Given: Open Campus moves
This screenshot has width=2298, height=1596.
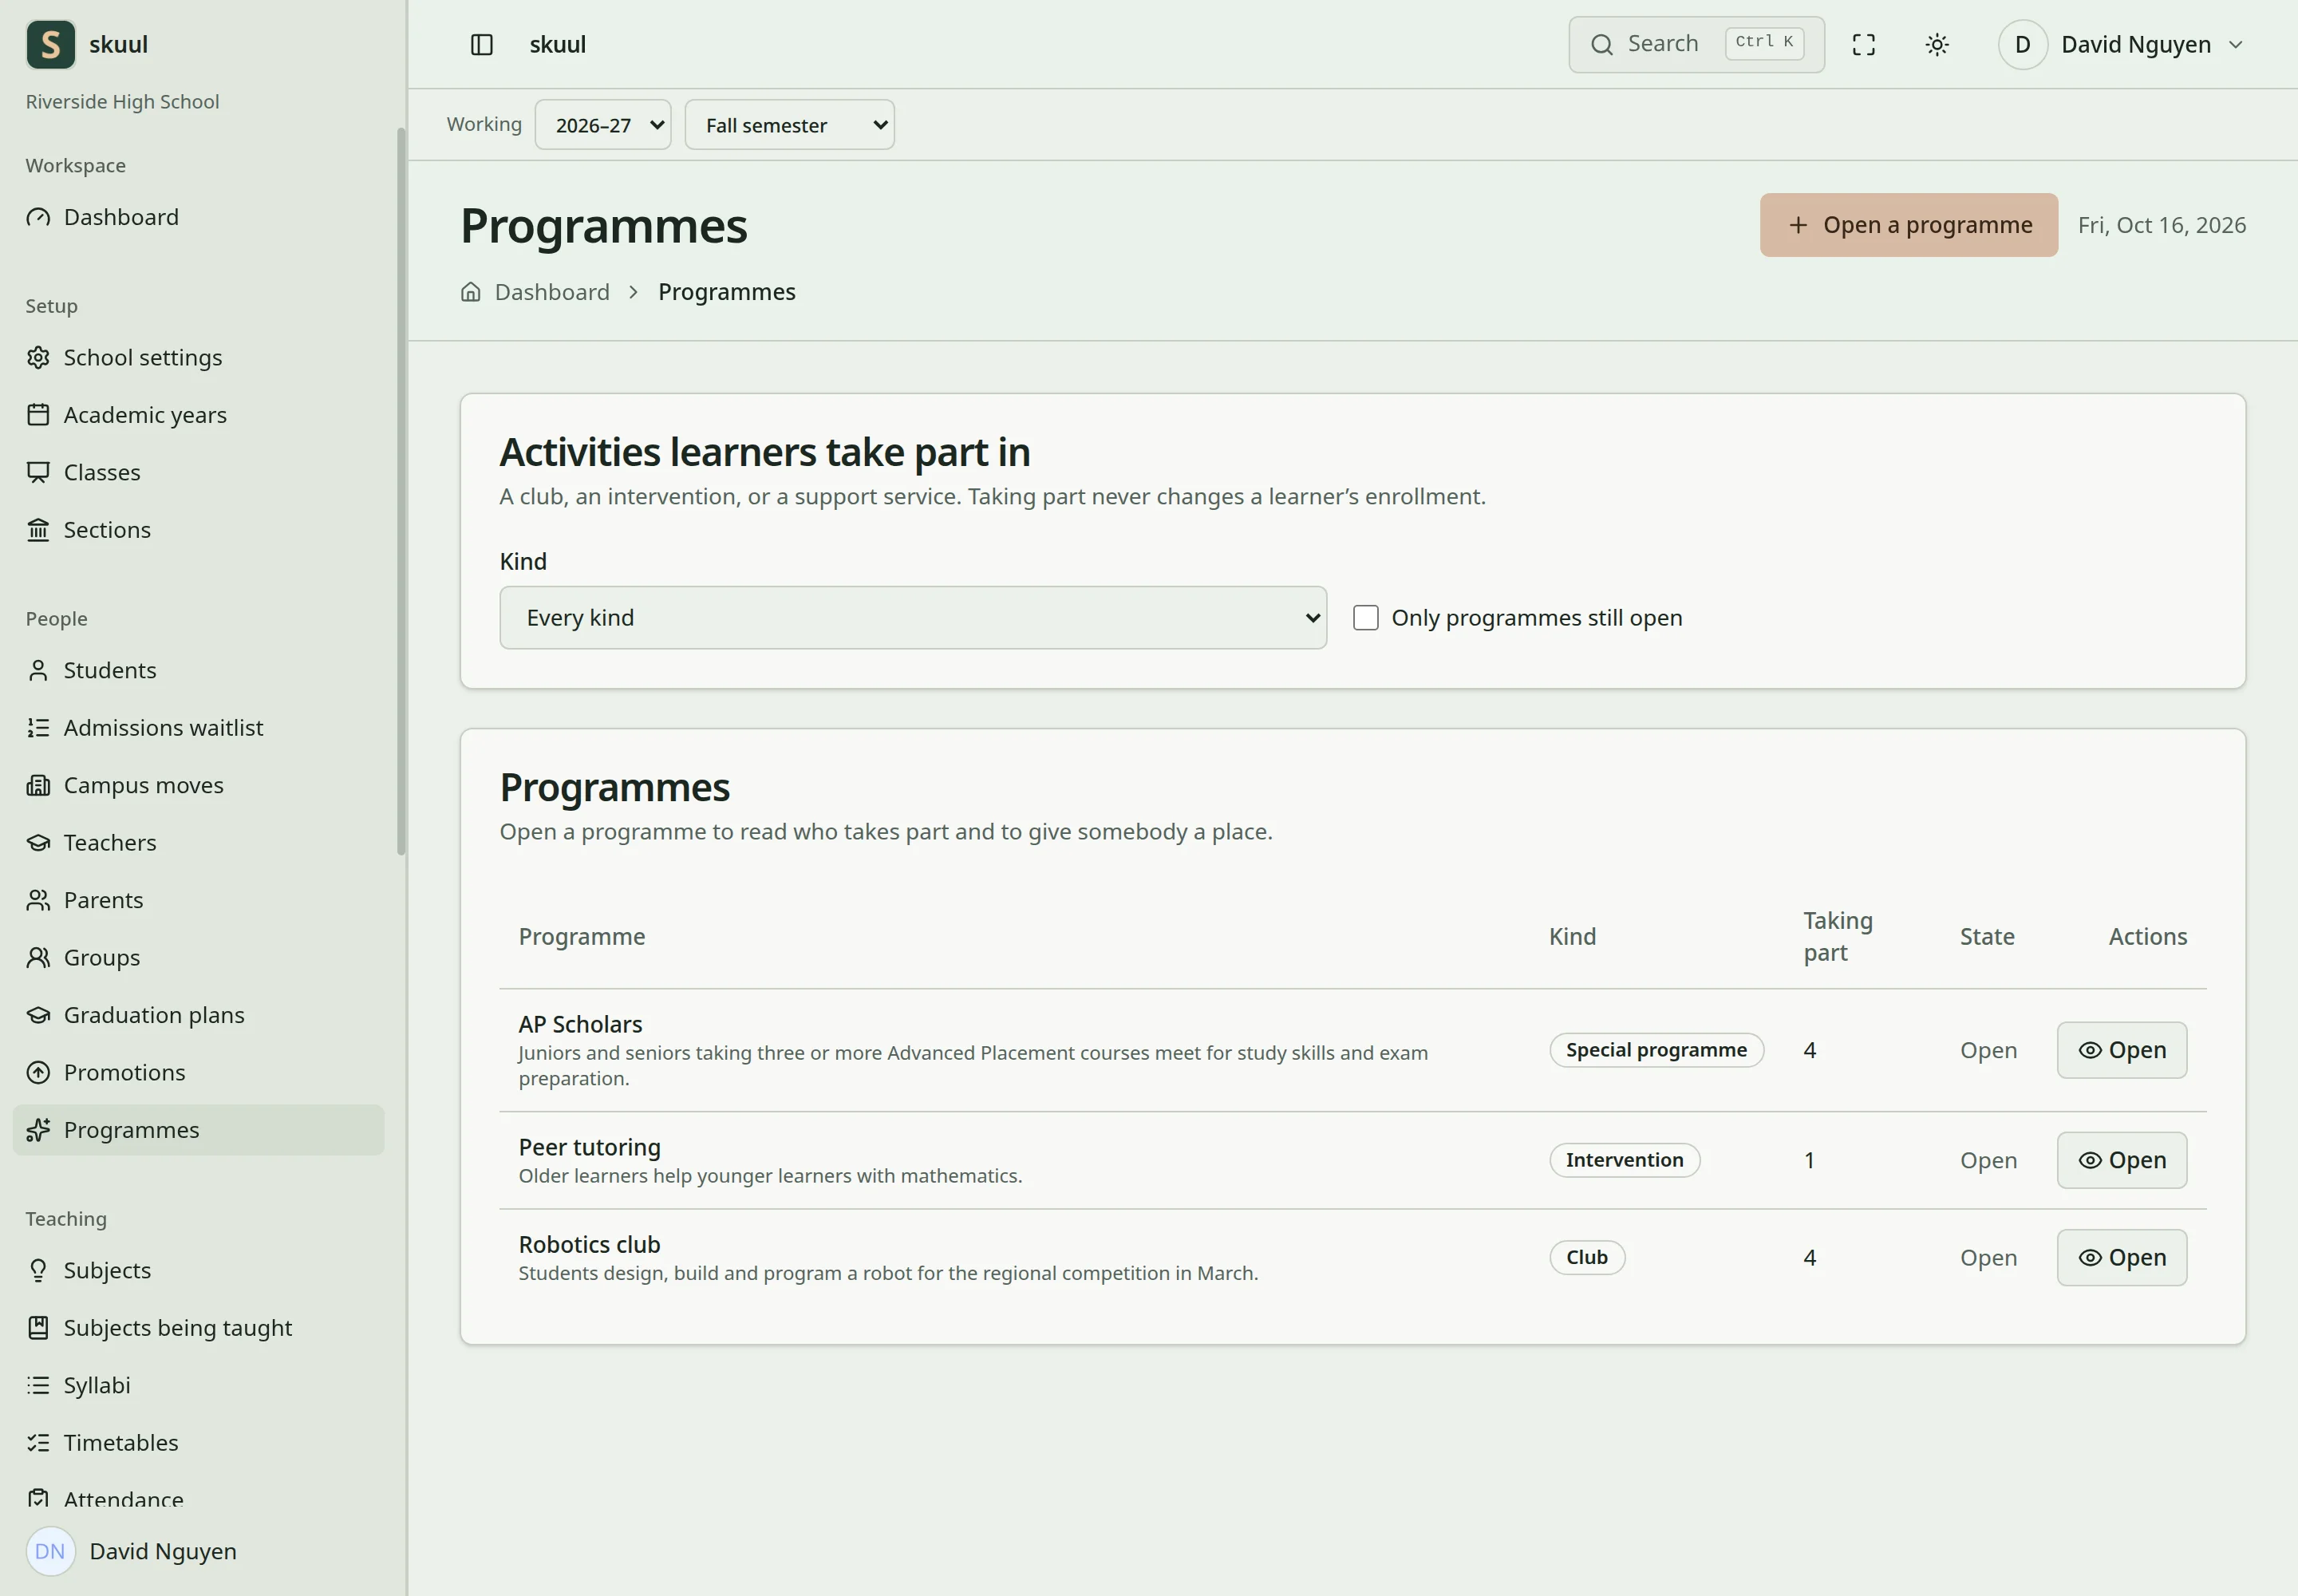Looking at the screenshot, I should 199,785.
